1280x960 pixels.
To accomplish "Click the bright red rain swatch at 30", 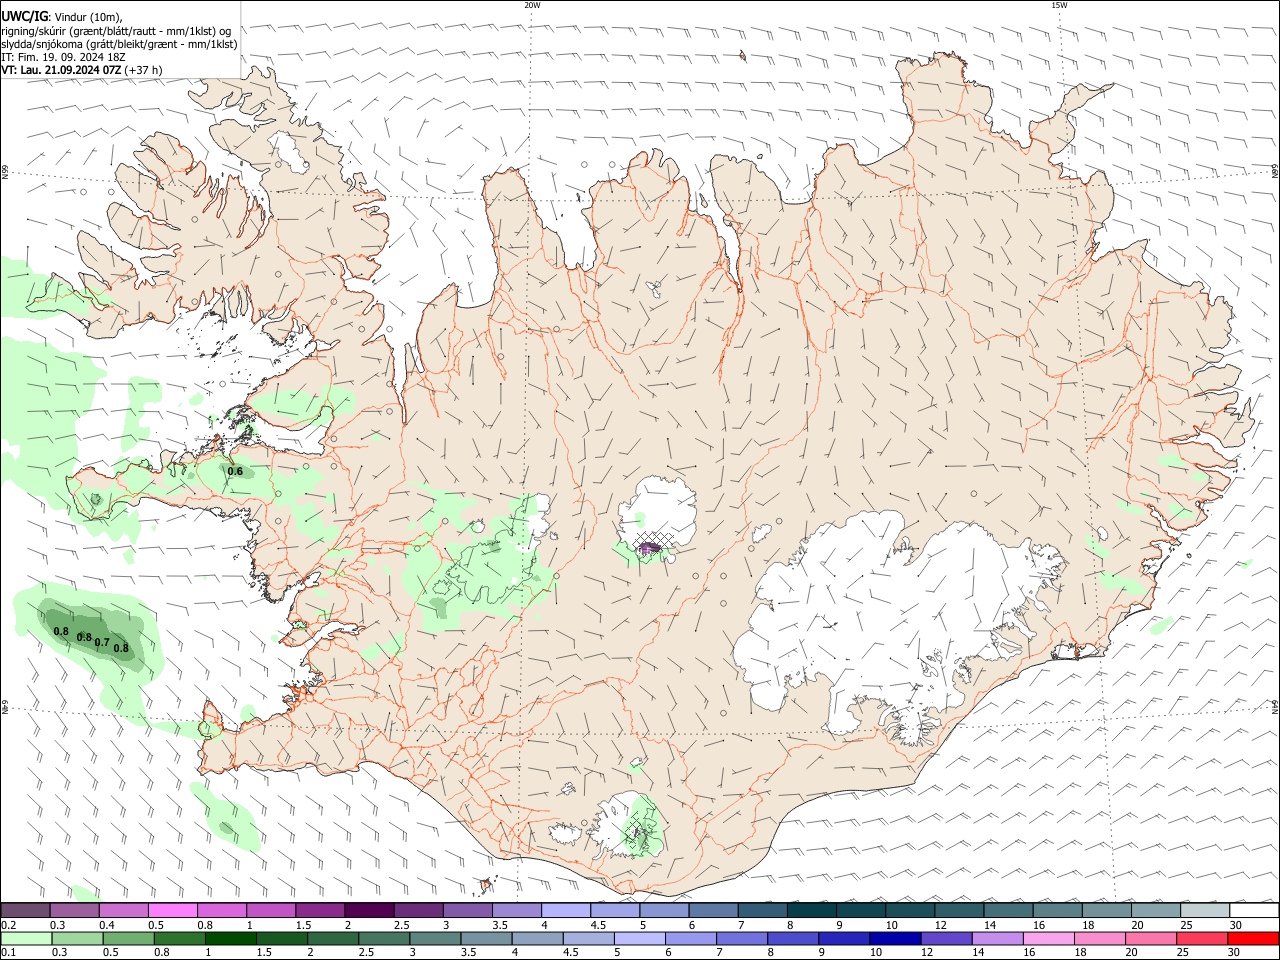I will 1253,938.
